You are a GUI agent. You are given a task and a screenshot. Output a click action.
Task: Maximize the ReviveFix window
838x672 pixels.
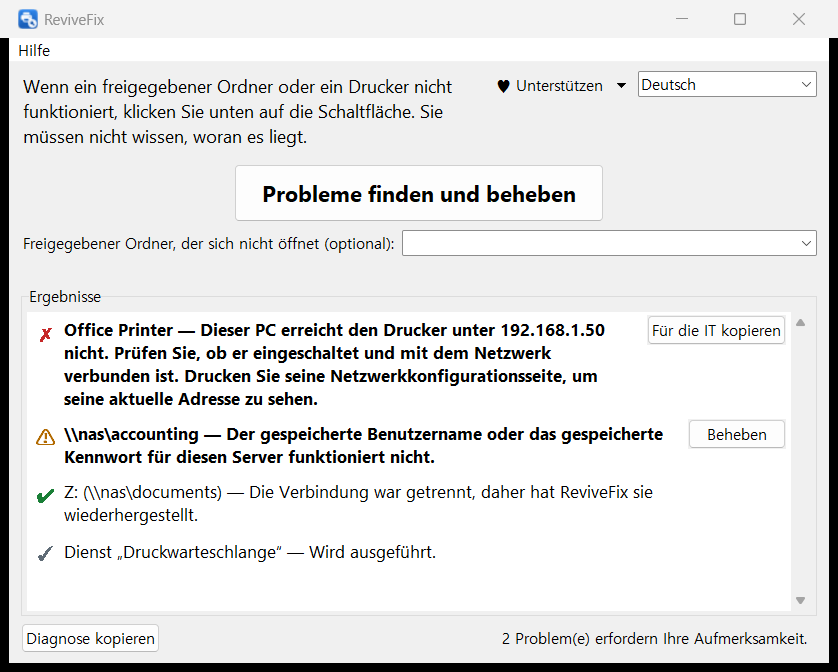(x=740, y=19)
